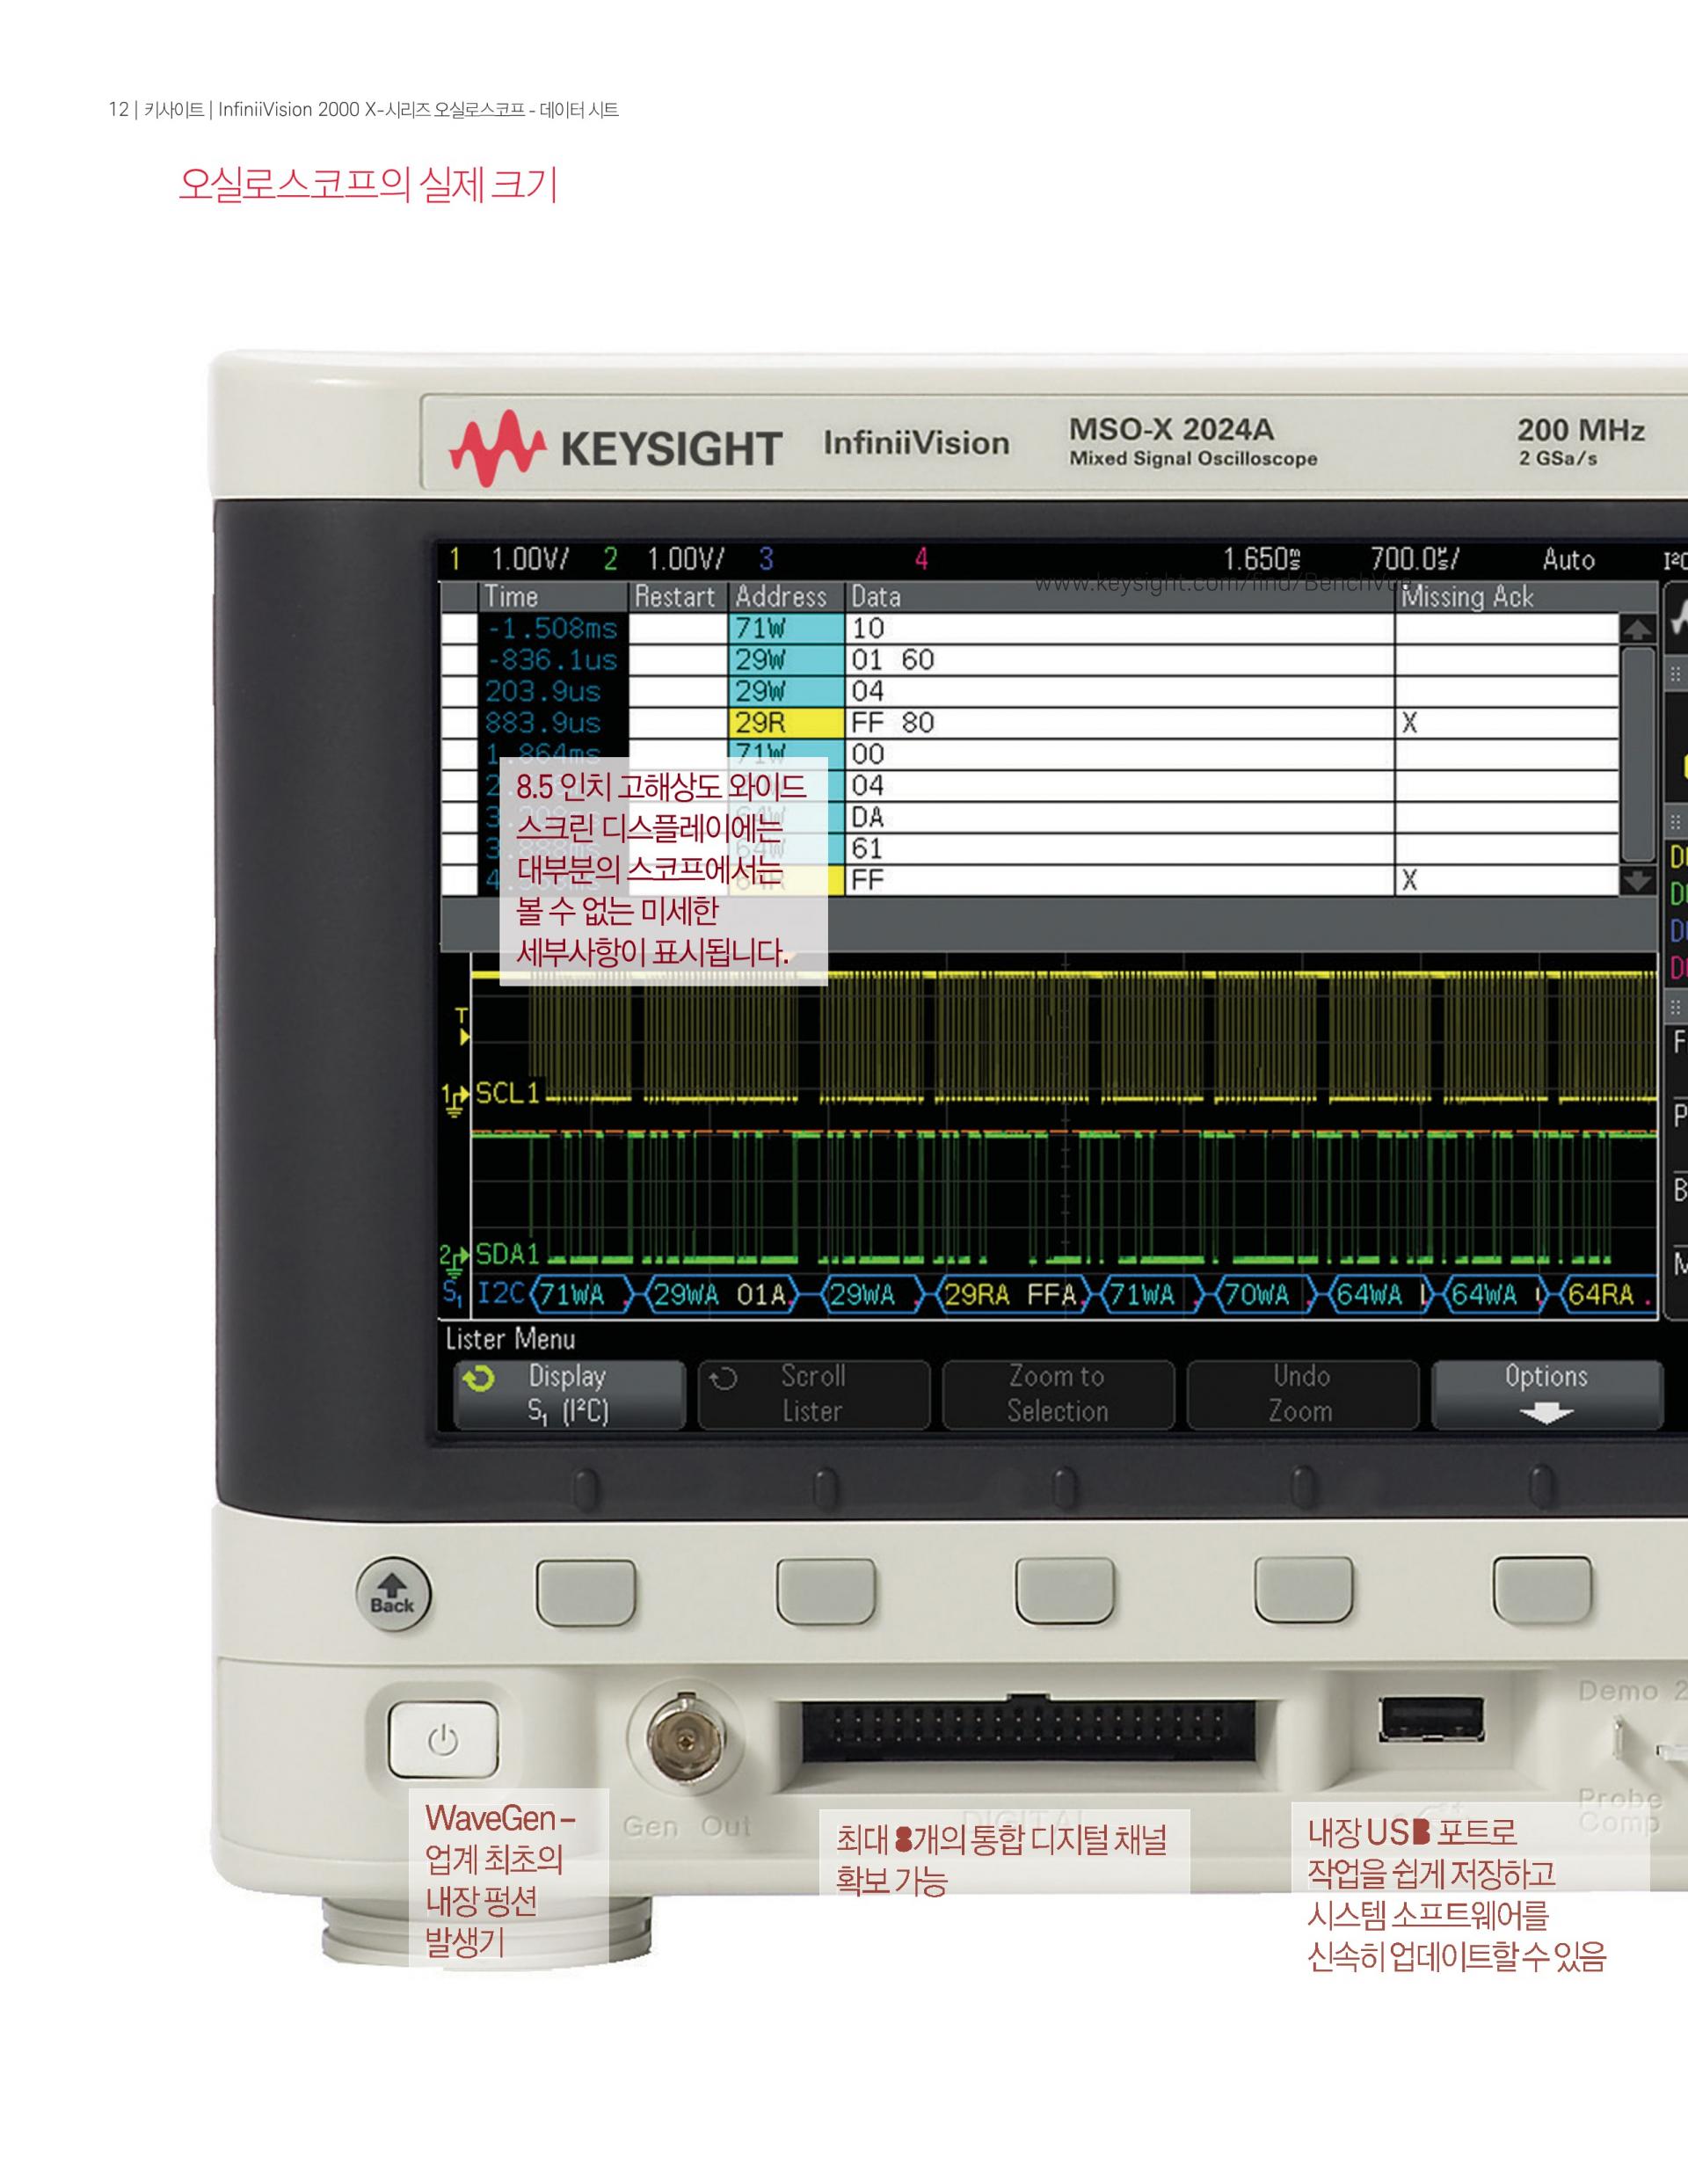Click the lister vertical scrollbar thumb
Screen dimensions: 1688x2184
[x=1637, y=754]
